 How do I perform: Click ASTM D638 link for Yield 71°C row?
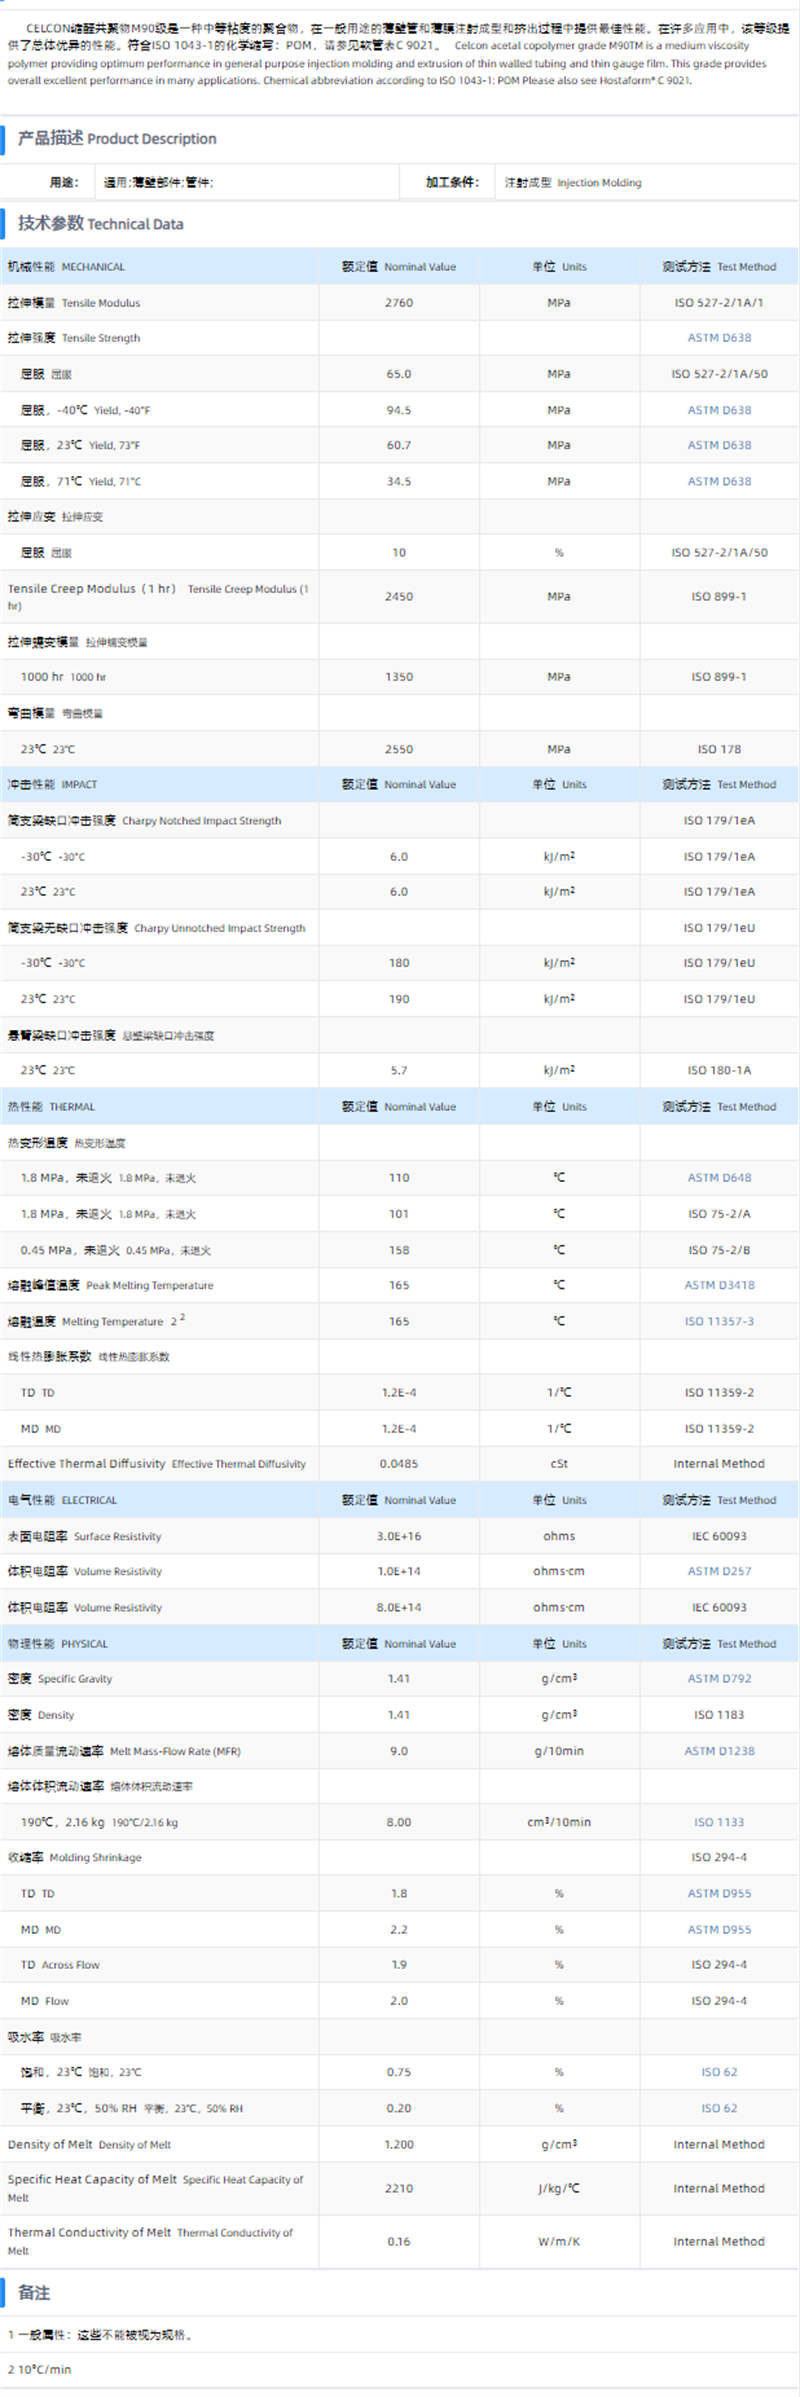[x=719, y=481]
